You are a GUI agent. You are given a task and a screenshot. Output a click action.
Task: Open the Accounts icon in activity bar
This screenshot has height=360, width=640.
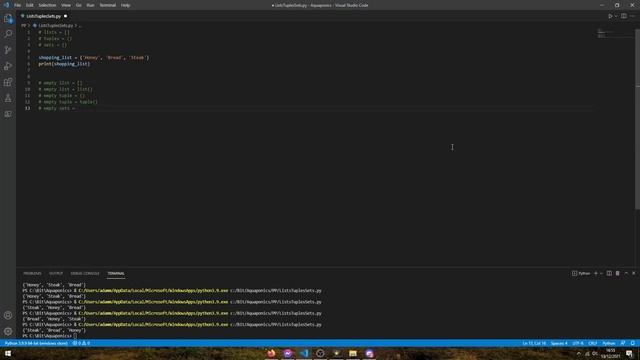click(x=8, y=315)
